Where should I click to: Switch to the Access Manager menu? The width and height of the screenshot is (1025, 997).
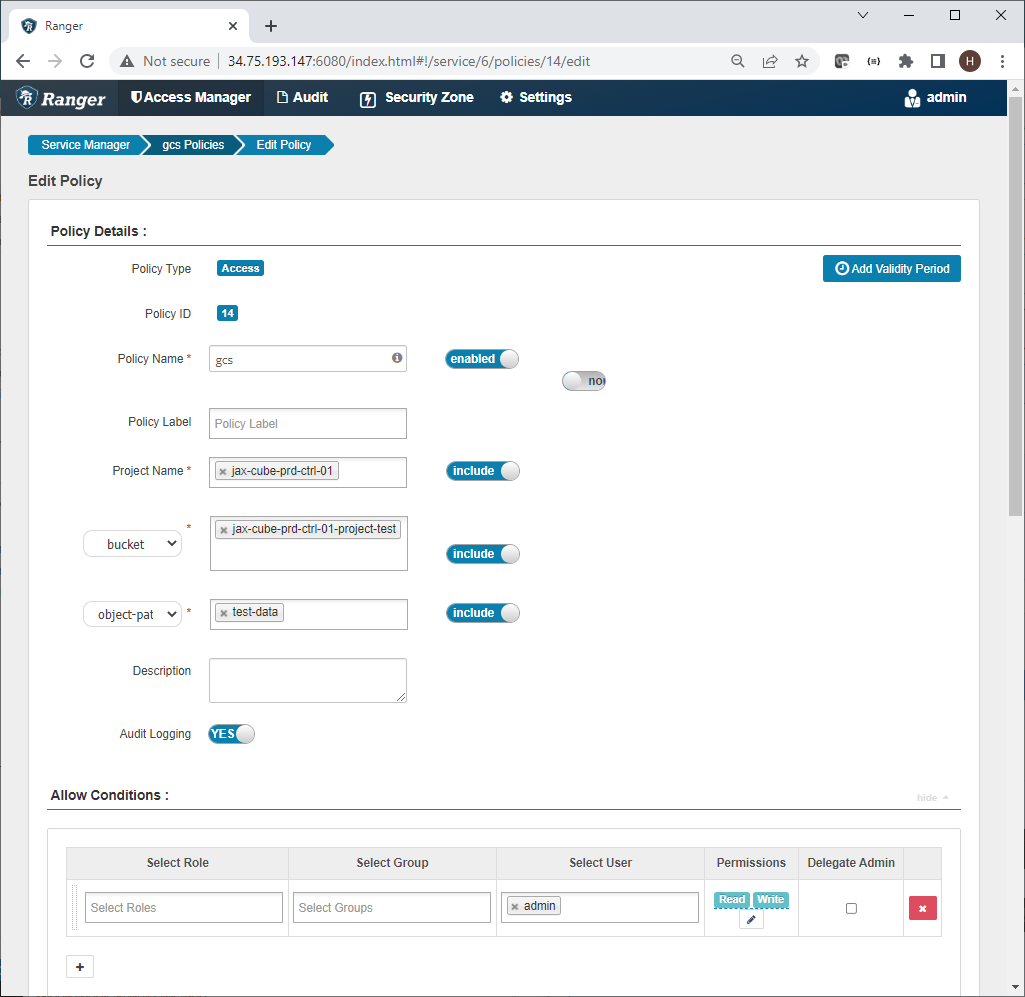pos(190,97)
